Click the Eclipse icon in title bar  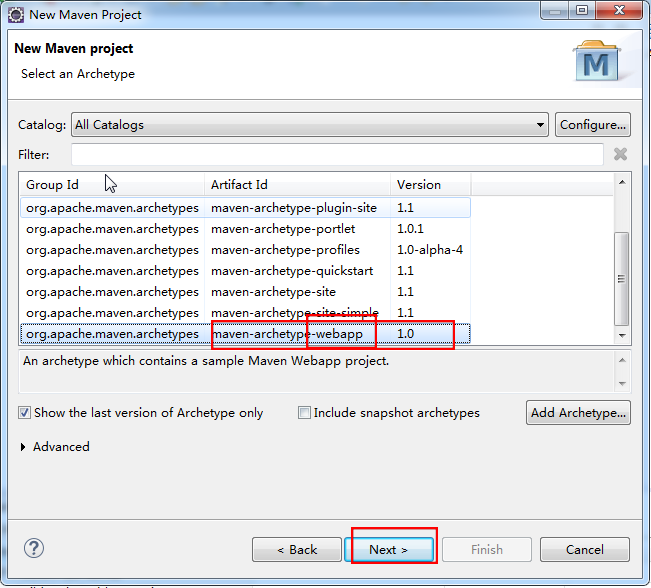click(16, 14)
